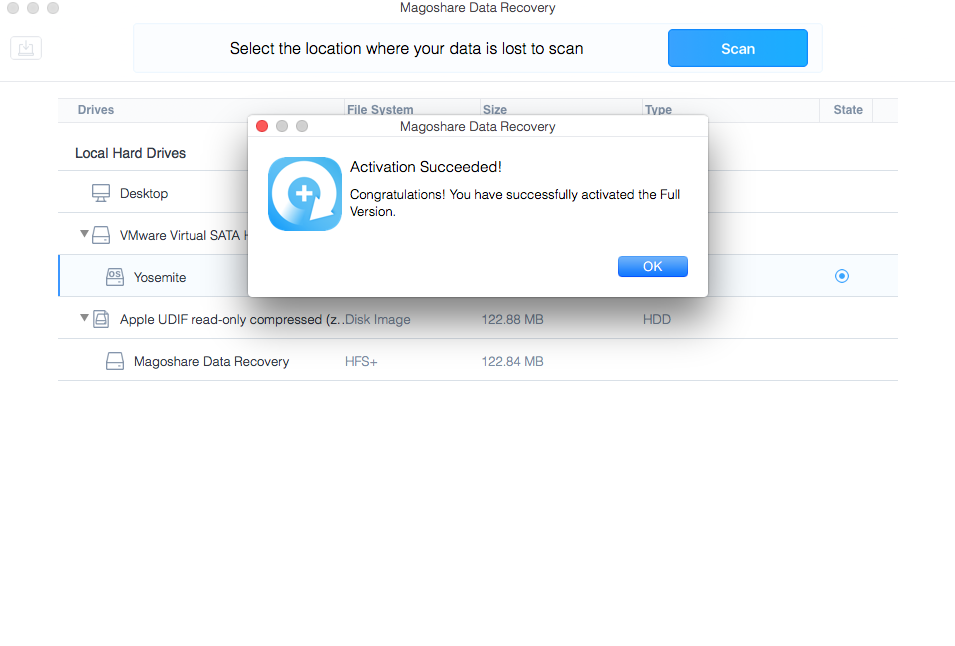This screenshot has height=646, width=955.
Task: Click the 122.88 MB size value
Action: point(512,319)
